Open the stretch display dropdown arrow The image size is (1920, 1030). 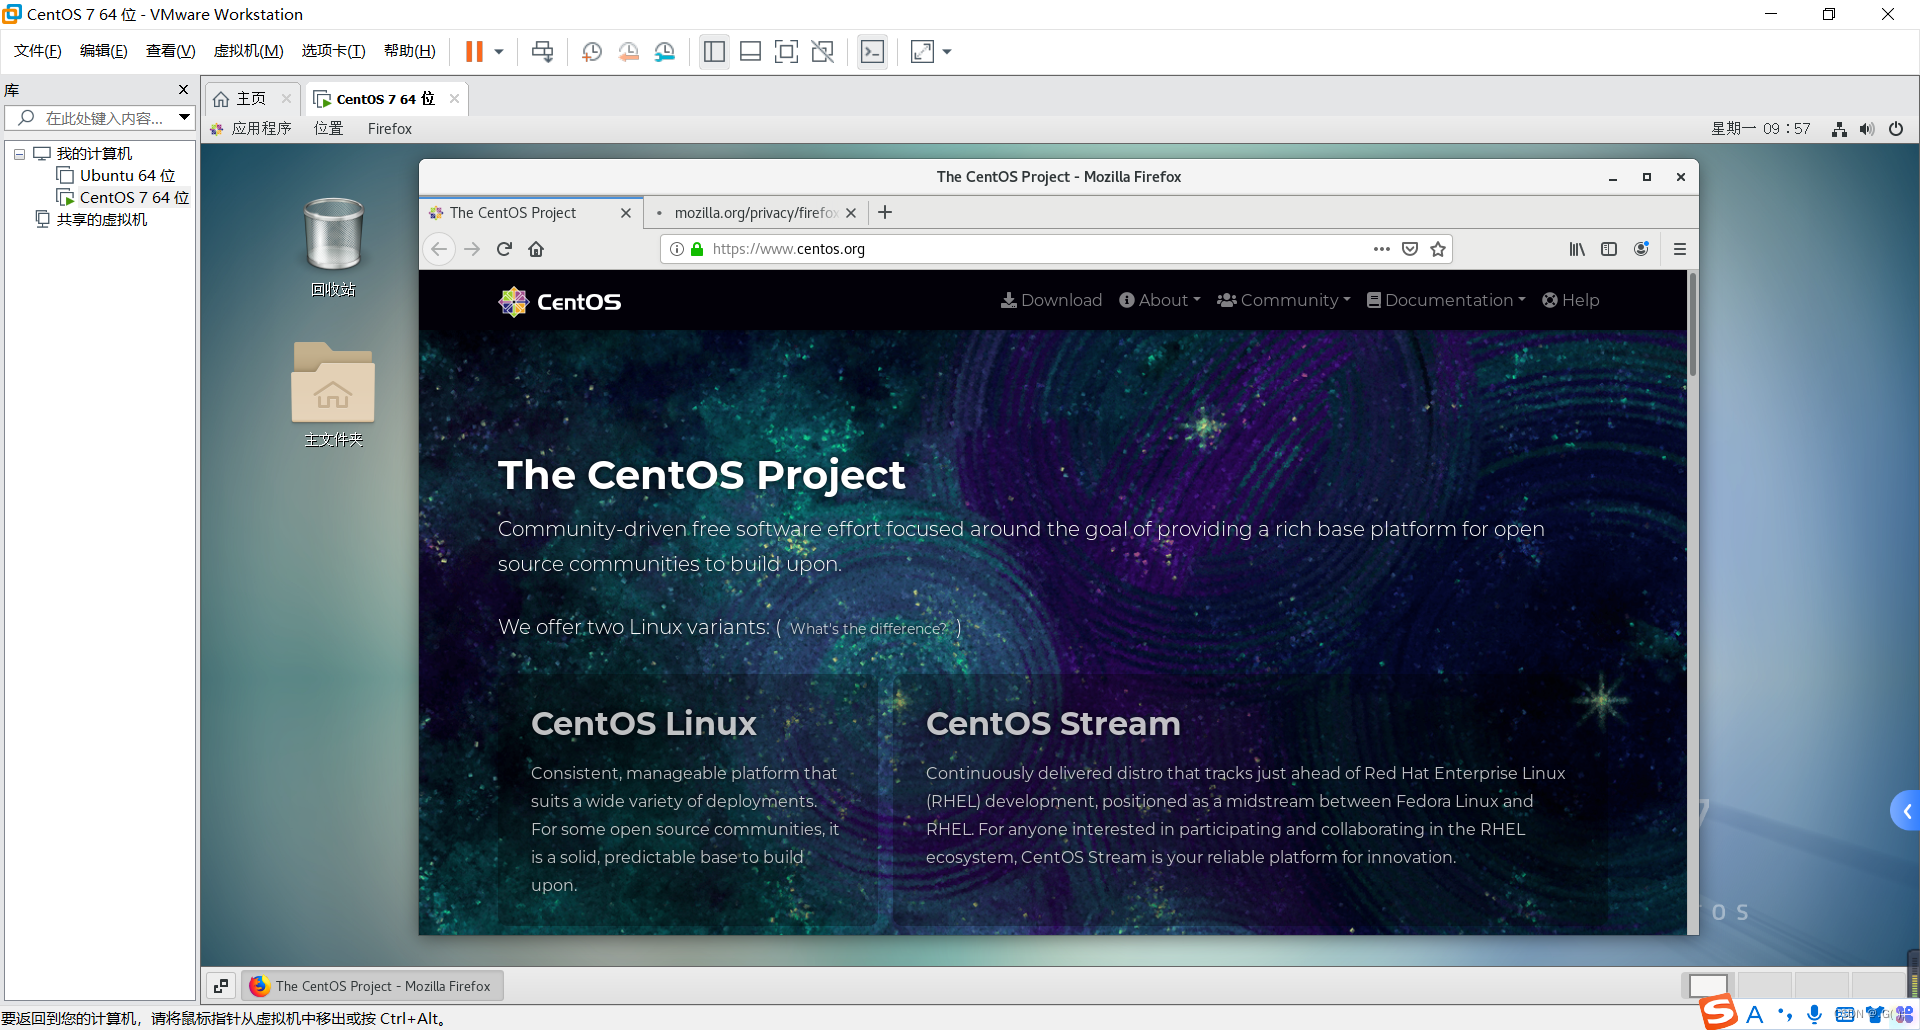coord(947,52)
